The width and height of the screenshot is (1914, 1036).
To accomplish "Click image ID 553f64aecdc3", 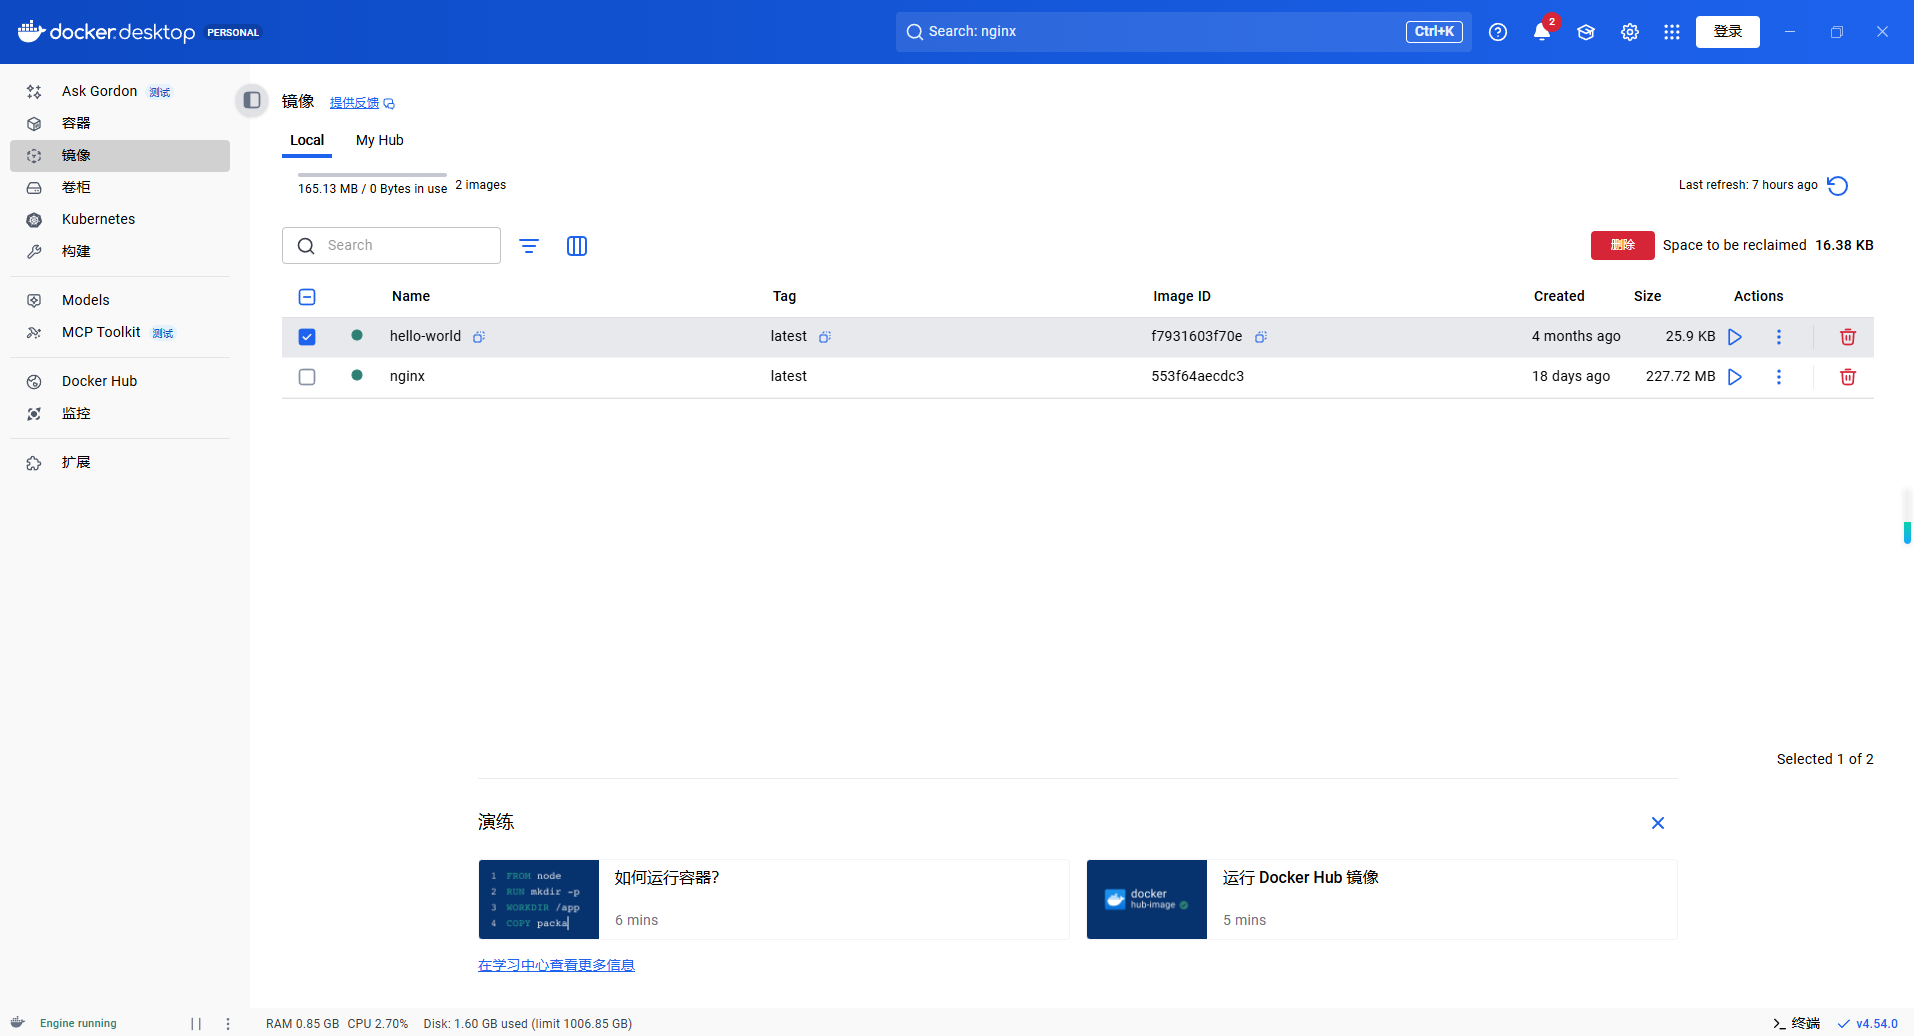I will pyautogui.click(x=1198, y=376).
